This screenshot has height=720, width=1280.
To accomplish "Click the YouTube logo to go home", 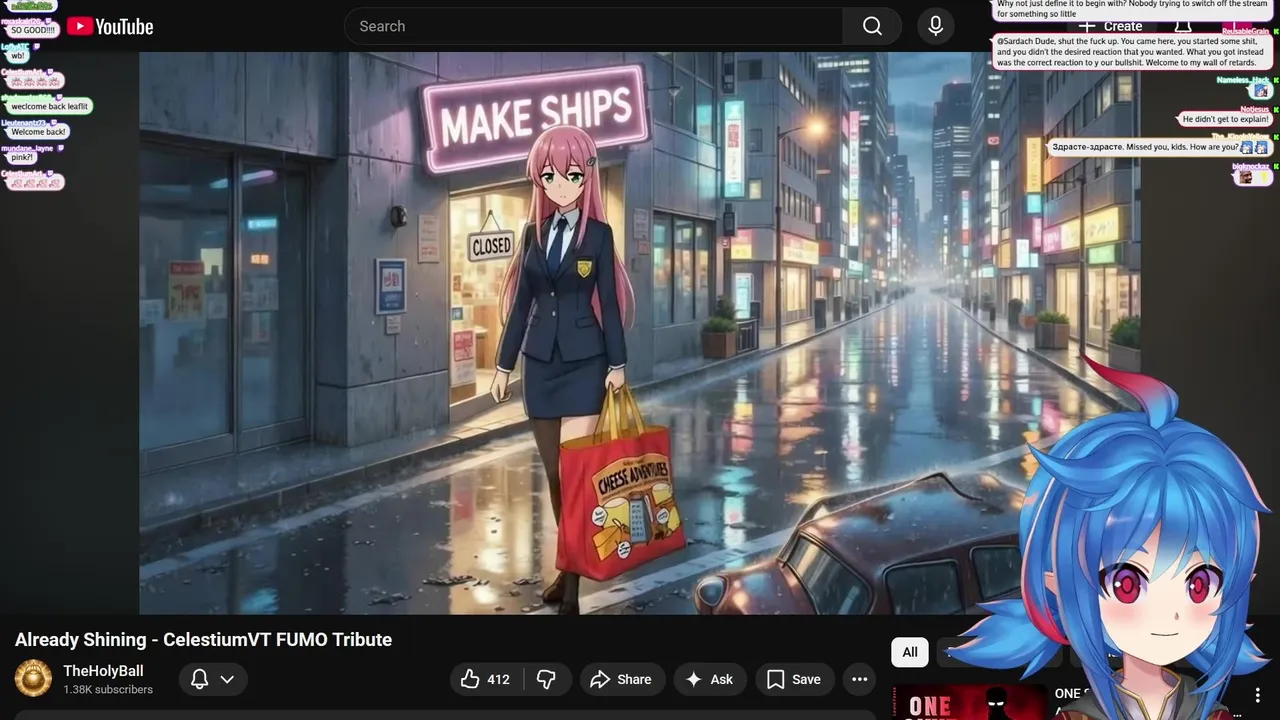I will (111, 27).
